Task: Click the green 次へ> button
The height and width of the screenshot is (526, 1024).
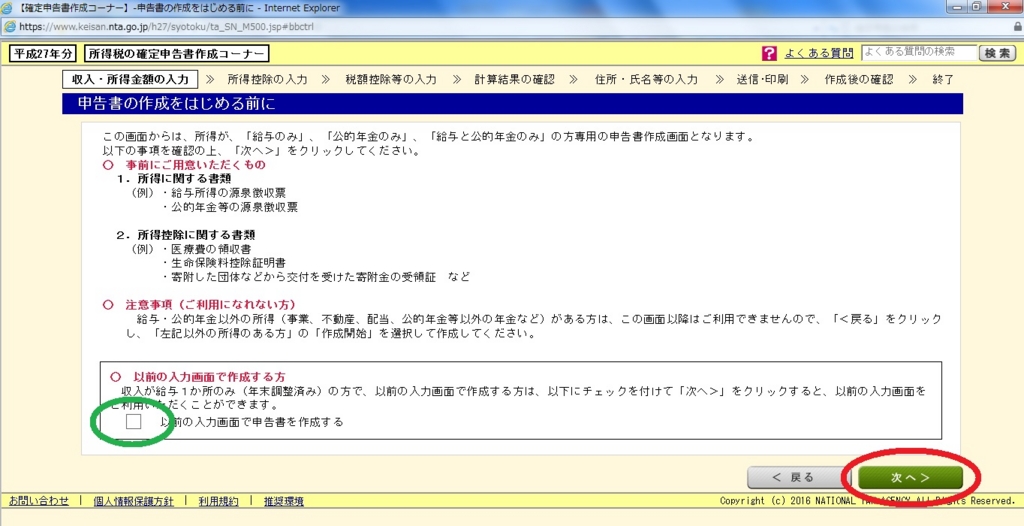Action: click(x=910, y=477)
